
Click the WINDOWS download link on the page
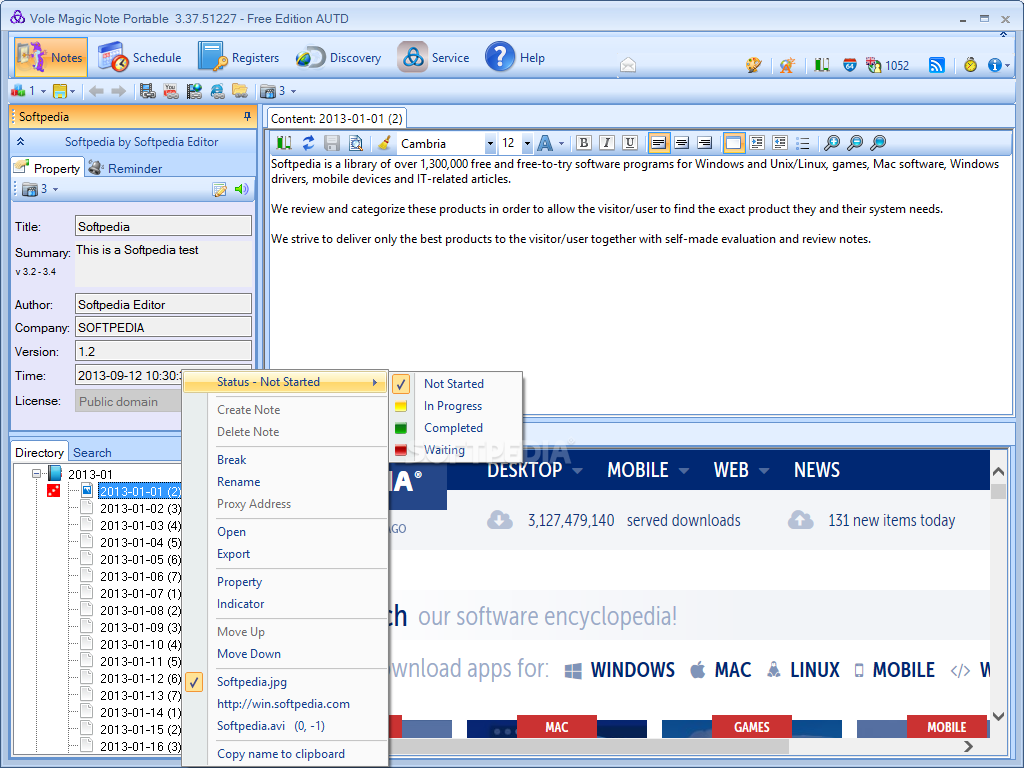[632, 670]
